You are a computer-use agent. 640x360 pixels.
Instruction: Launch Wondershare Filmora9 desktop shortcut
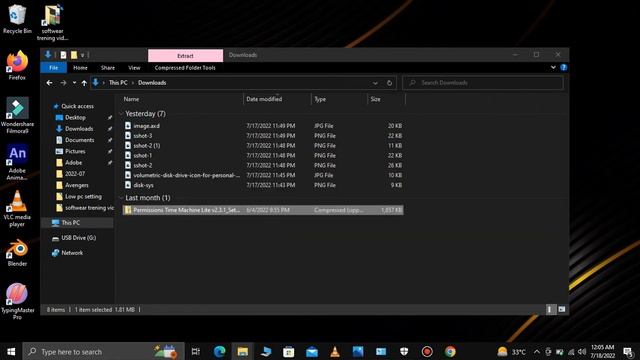click(17, 116)
